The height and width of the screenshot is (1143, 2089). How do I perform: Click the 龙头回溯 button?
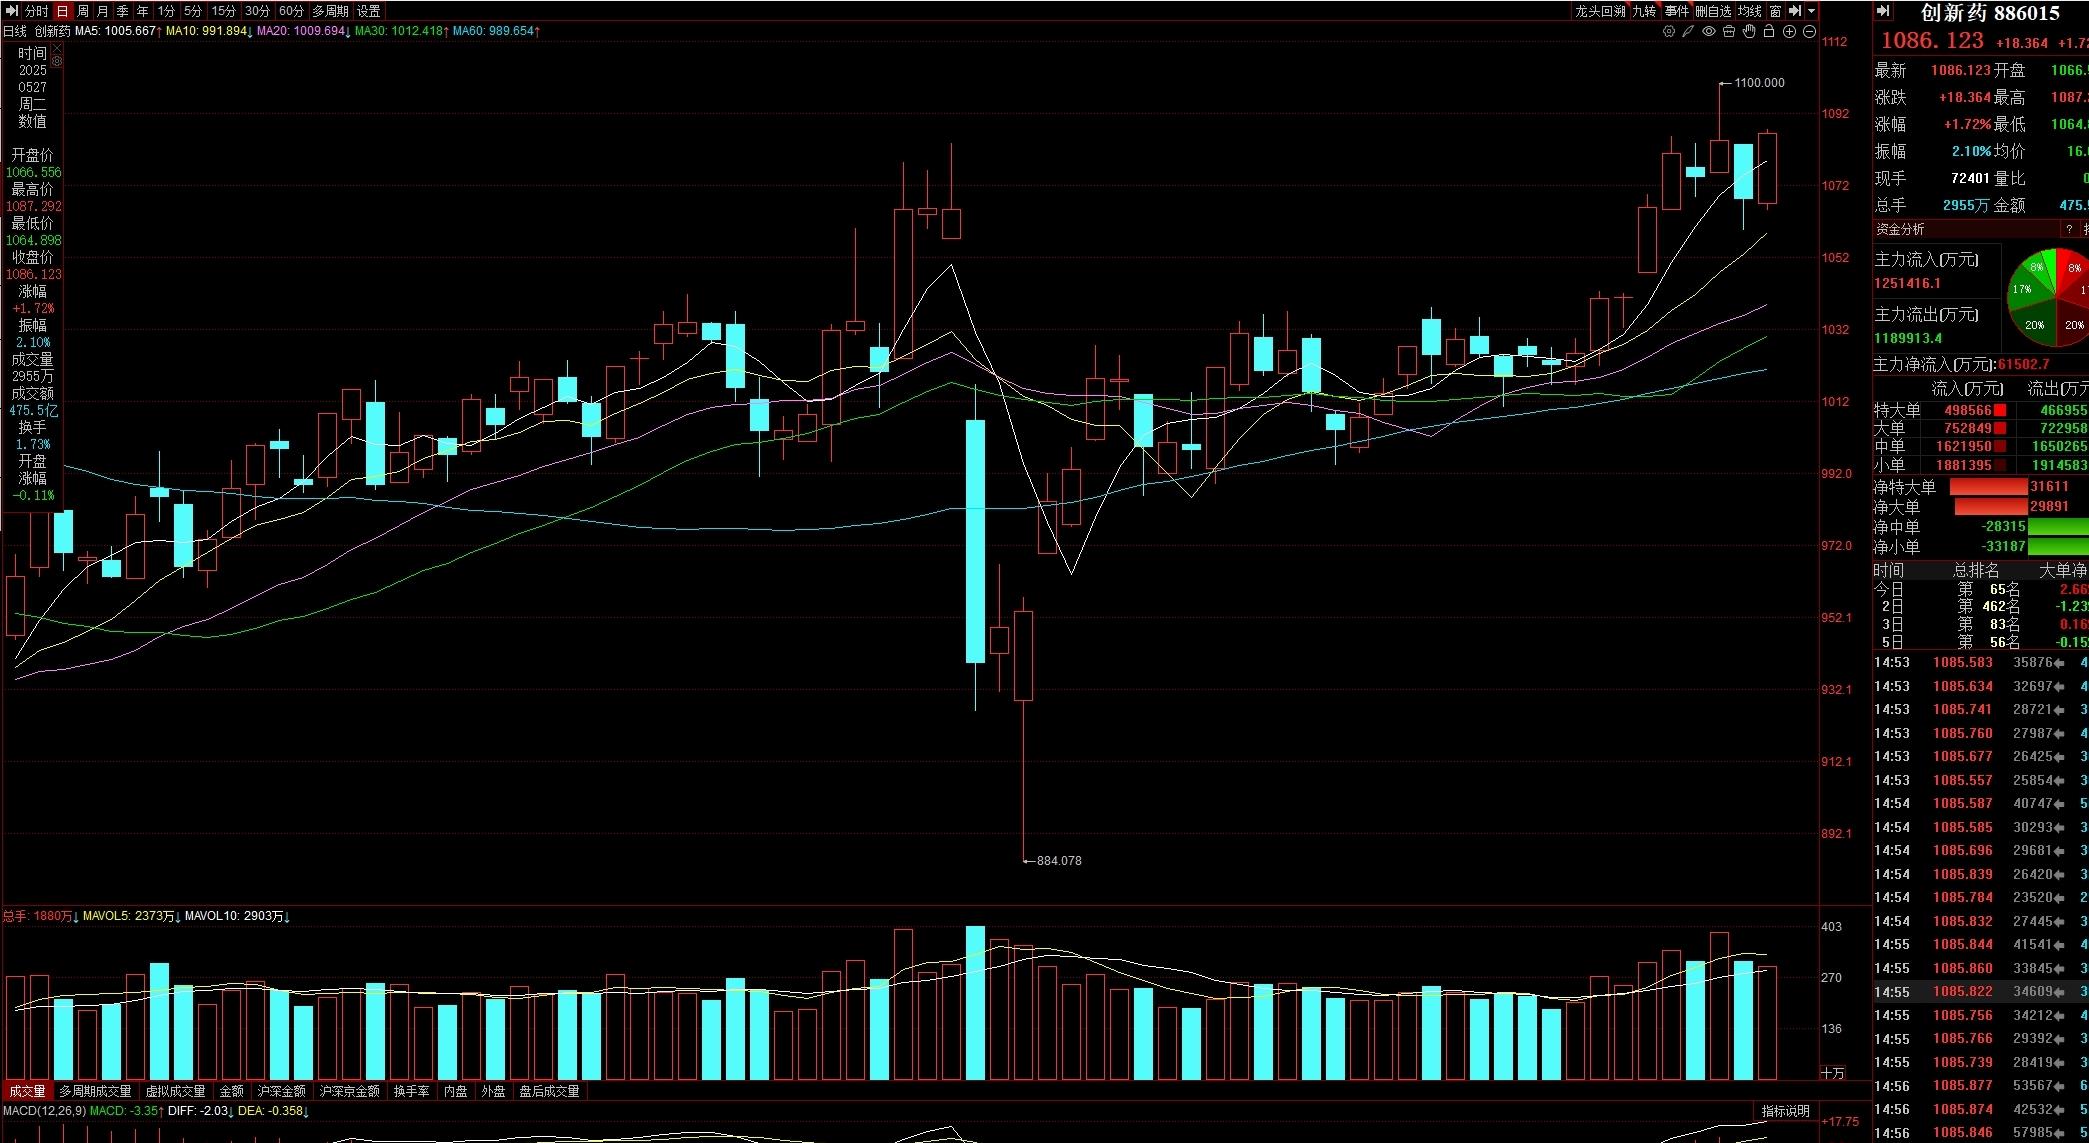[1600, 11]
